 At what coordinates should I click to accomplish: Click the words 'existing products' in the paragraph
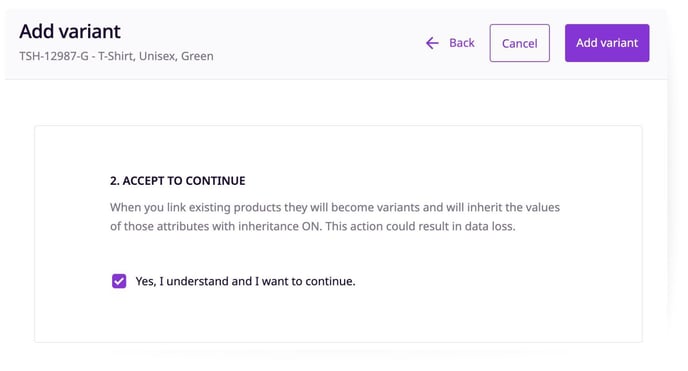235,207
